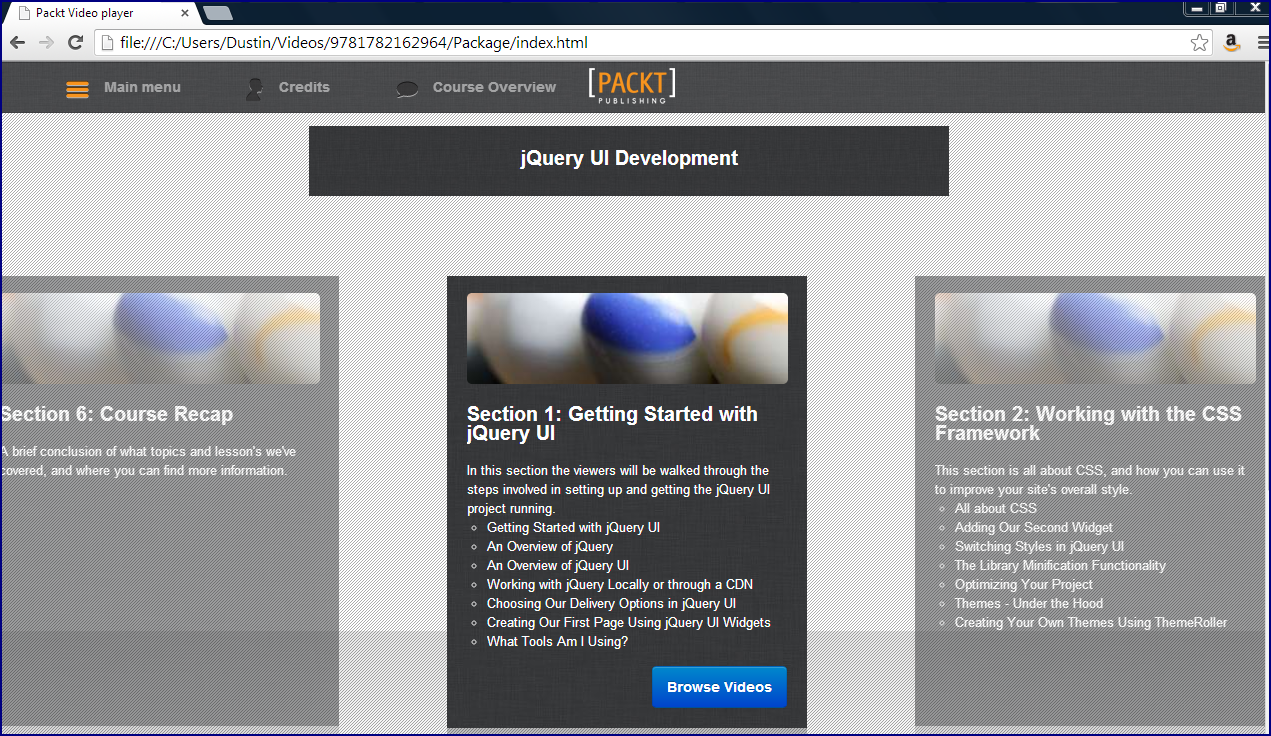
Task: Reload the page with the refresh icon
Action: point(75,42)
